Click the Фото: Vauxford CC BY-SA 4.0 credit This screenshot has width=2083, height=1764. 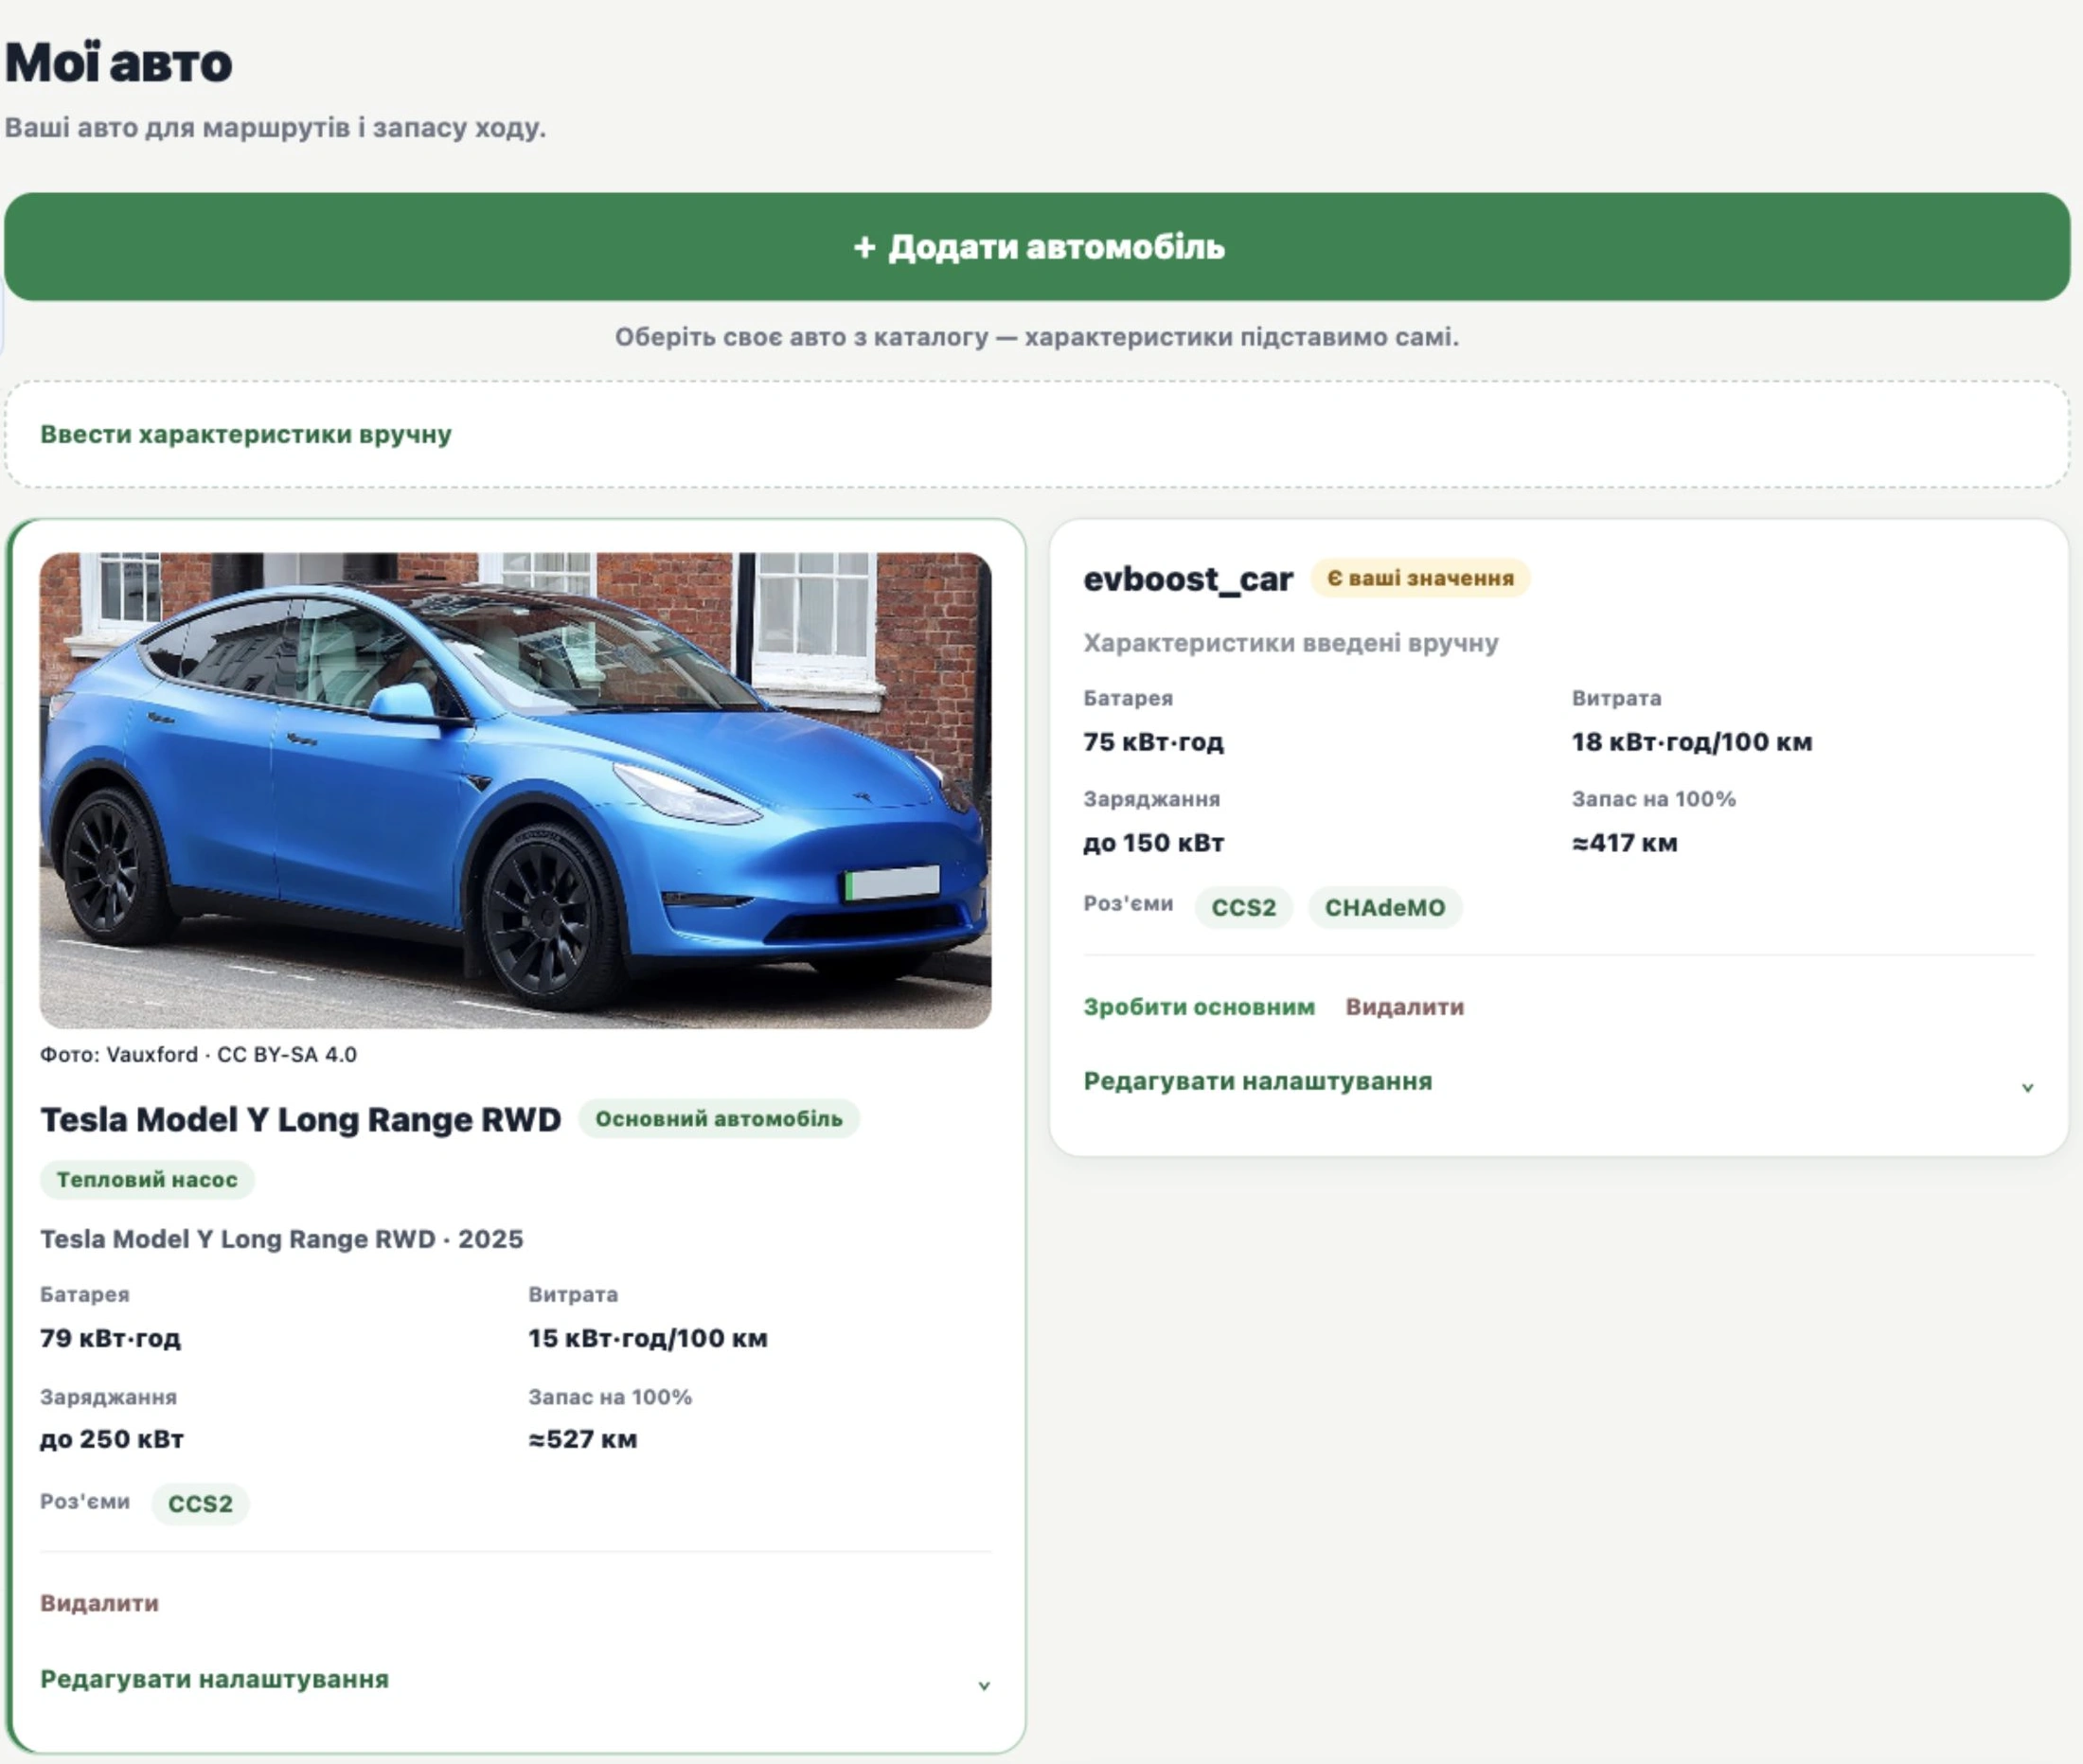[198, 1055]
